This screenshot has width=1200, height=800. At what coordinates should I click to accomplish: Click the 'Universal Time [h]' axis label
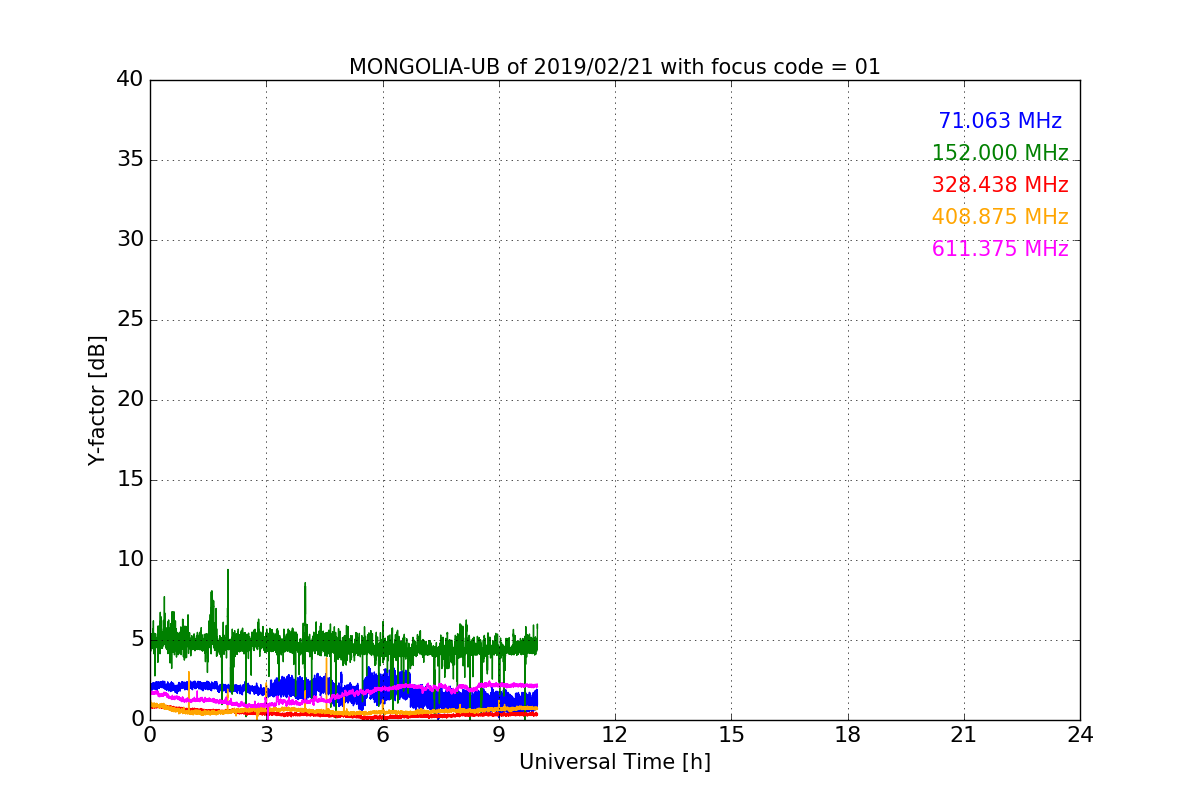[x=615, y=762]
